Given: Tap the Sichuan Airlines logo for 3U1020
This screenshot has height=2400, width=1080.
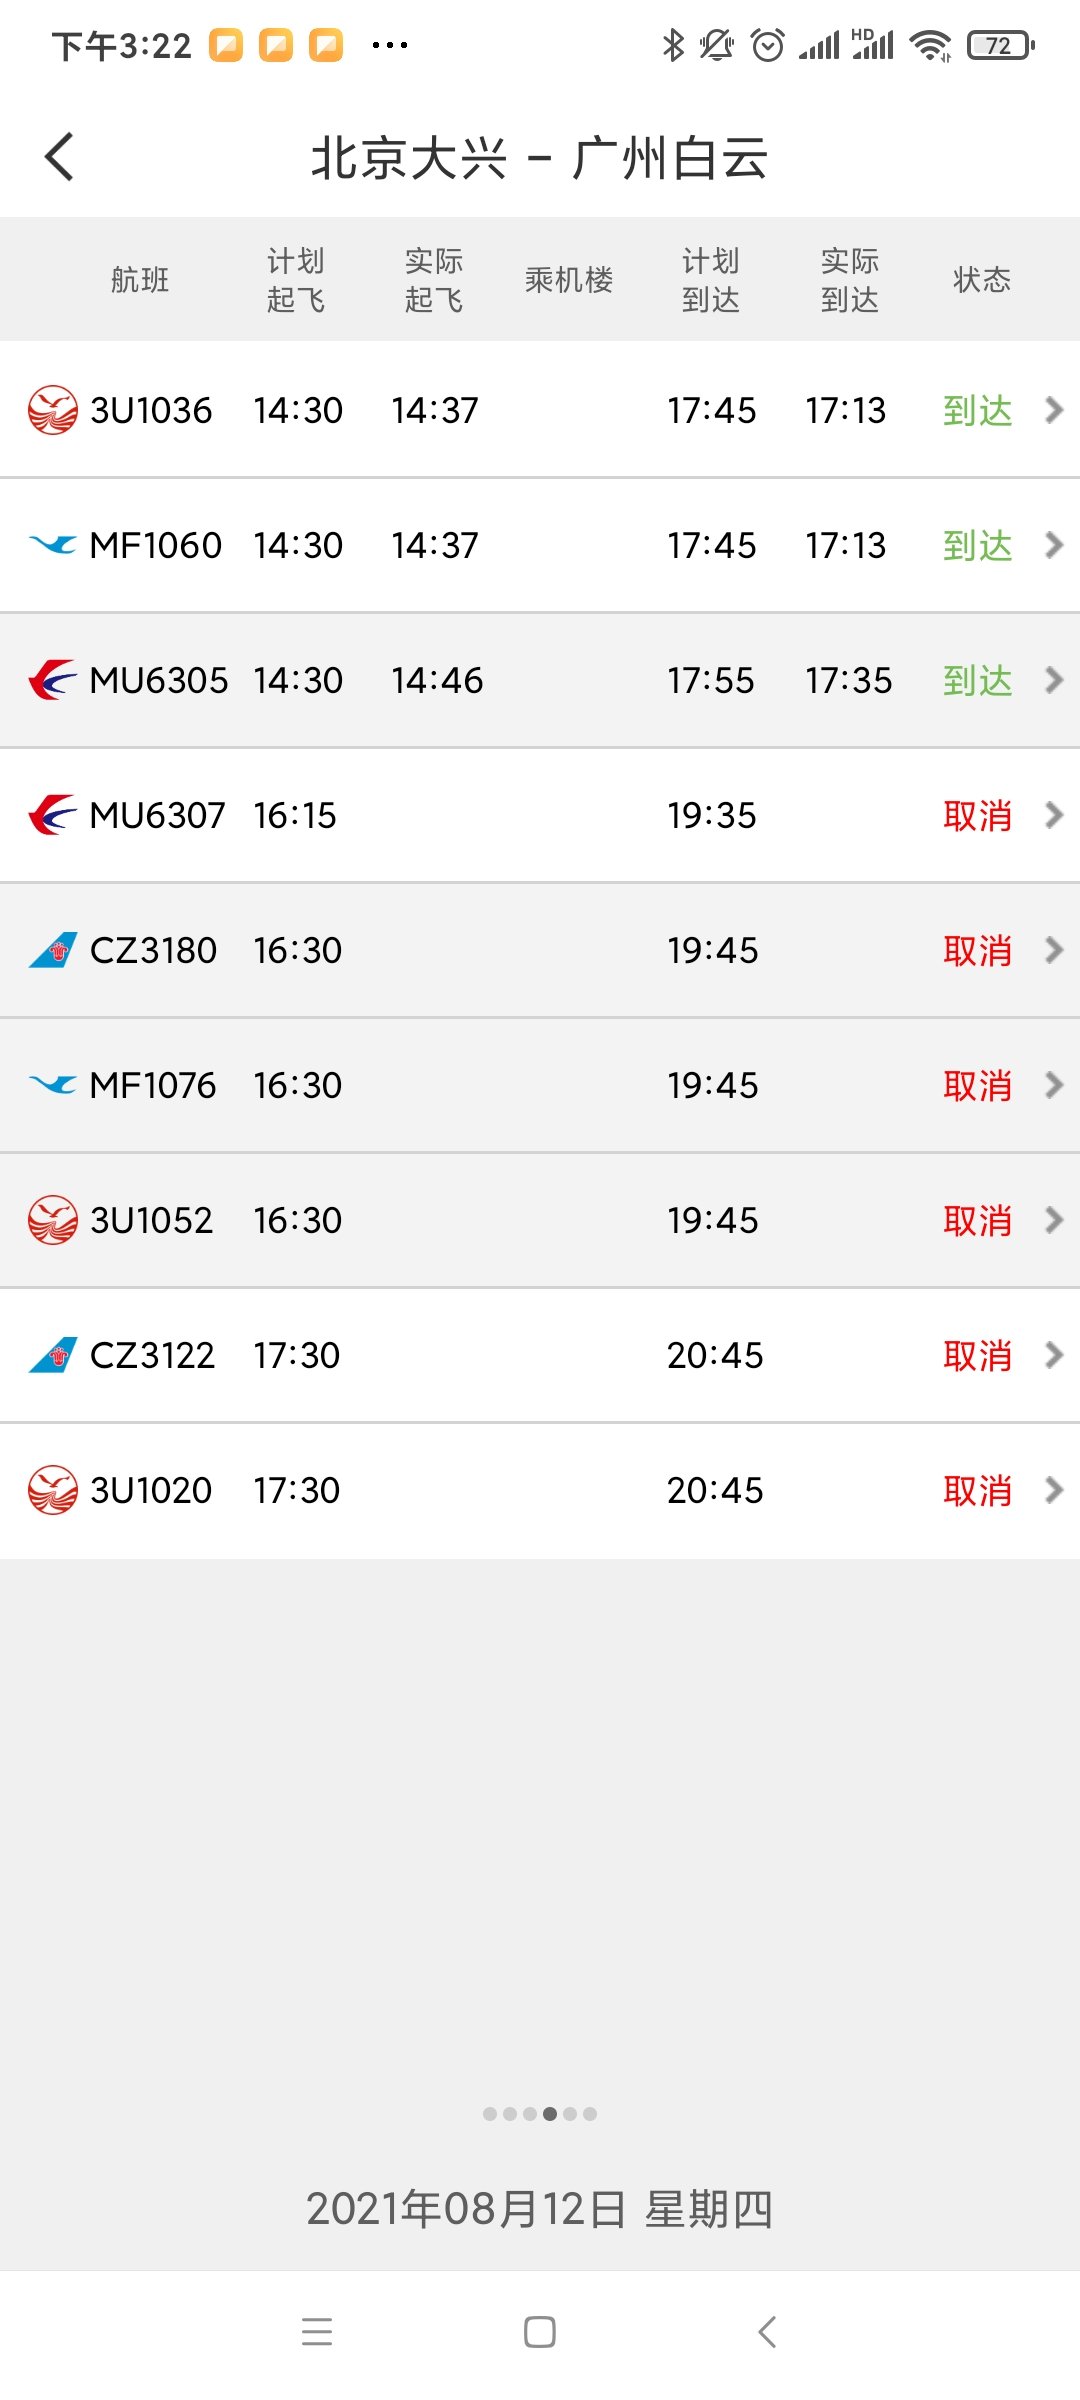Looking at the screenshot, I should (x=52, y=1490).
